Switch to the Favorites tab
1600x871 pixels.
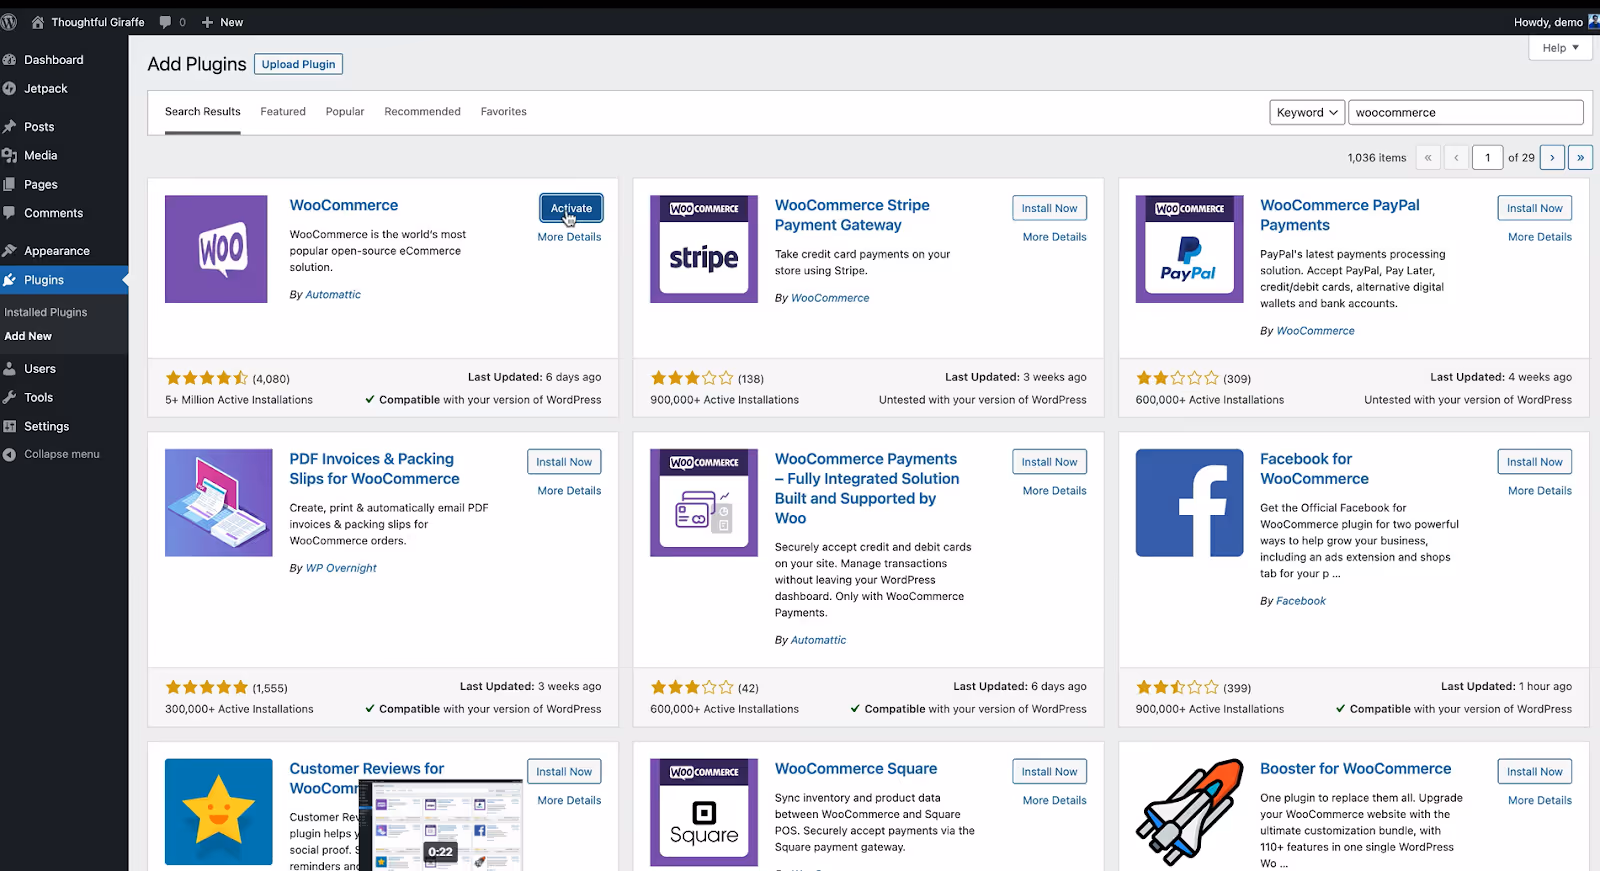503,112
